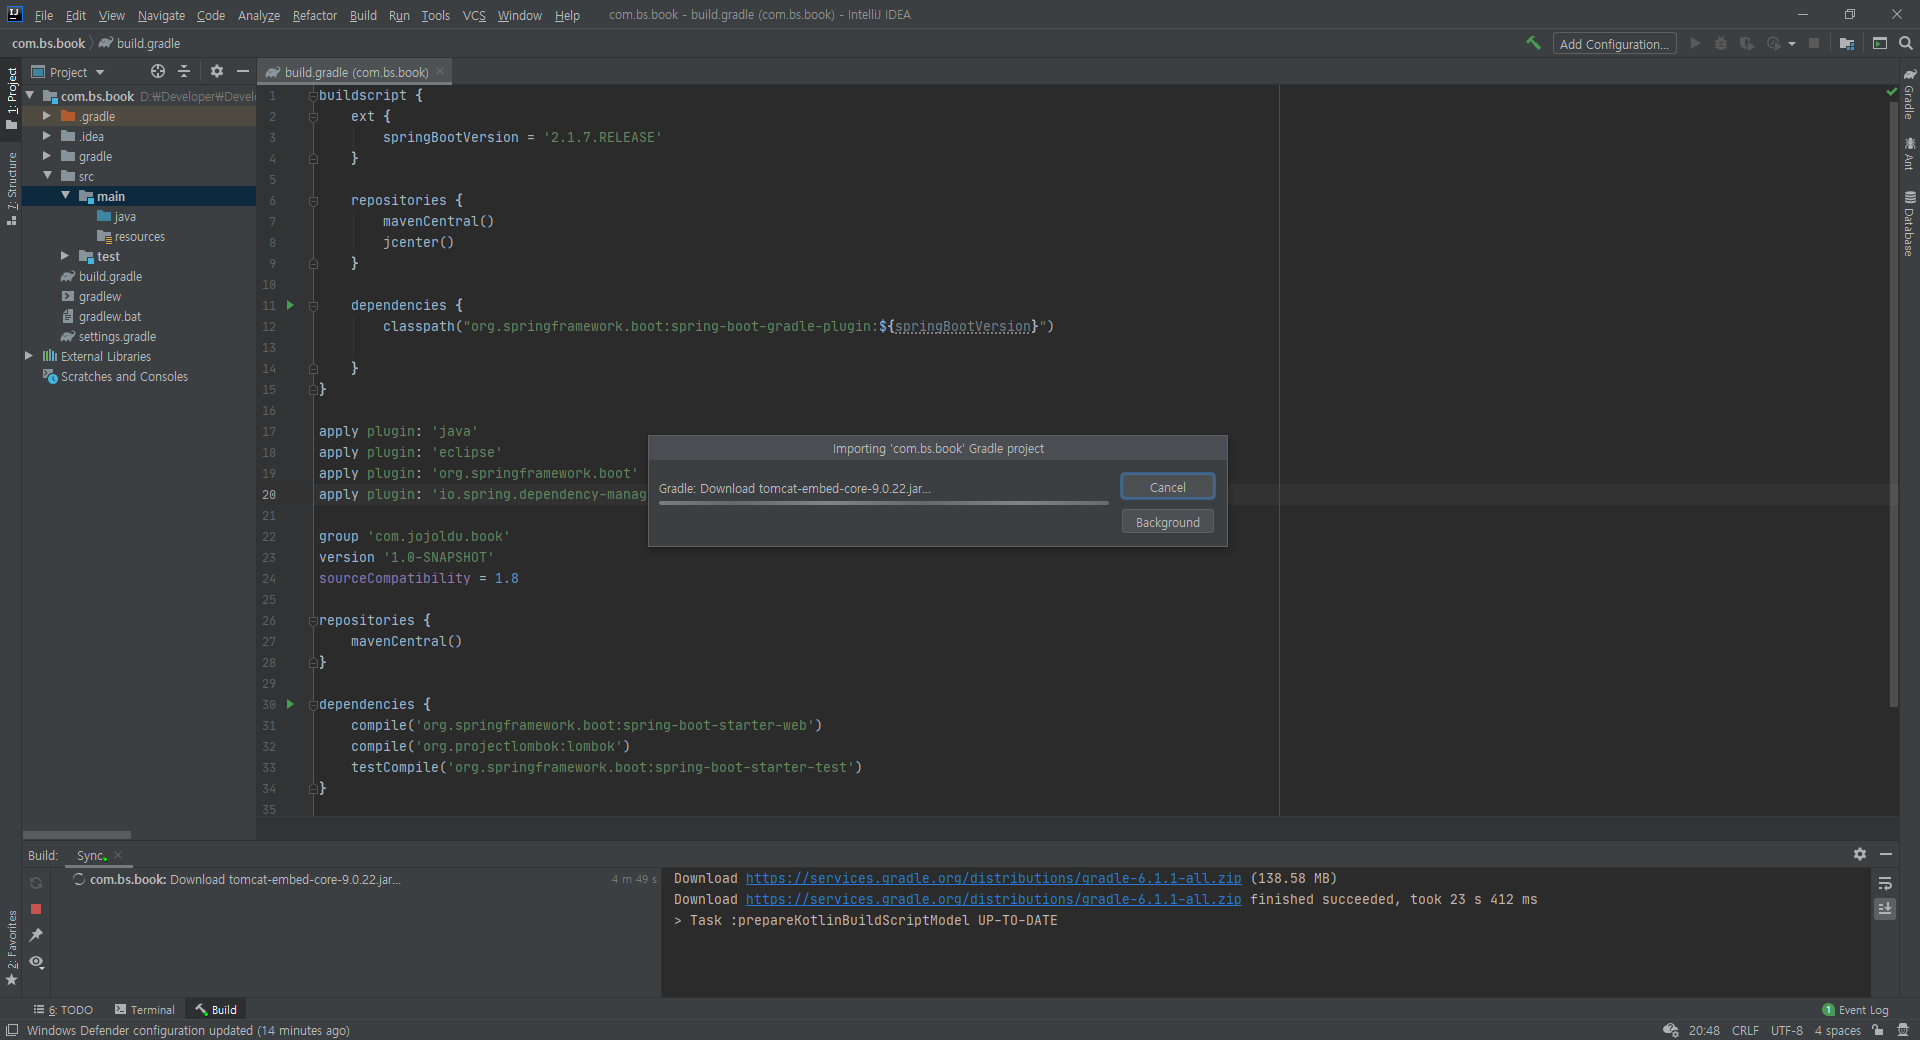Collapse the com.bs.book root node
Image resolution: width=1920 pixels, height=1040 pixels.
[30, 96]
